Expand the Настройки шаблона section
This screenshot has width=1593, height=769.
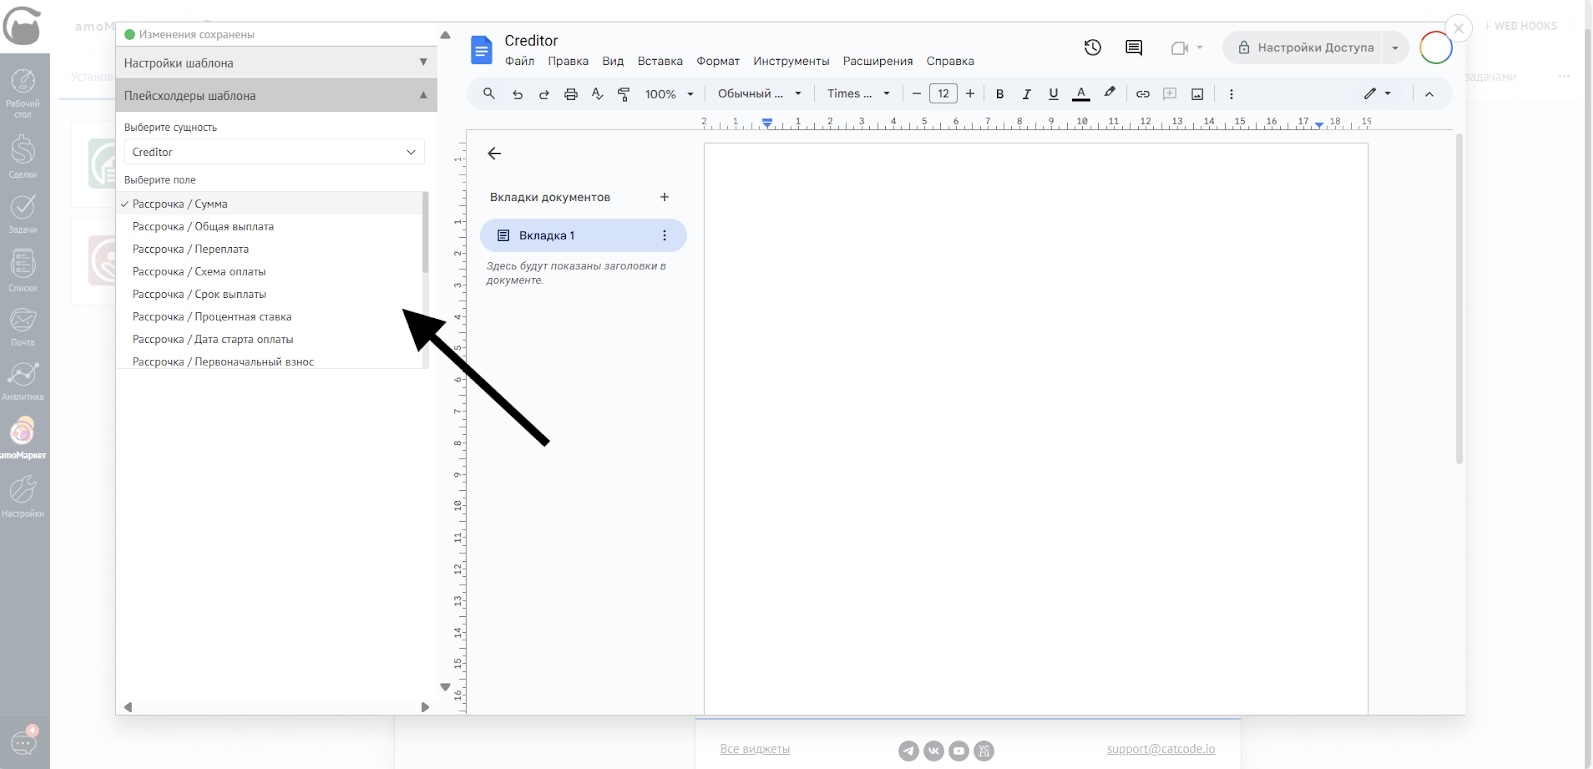click(276, 63)
